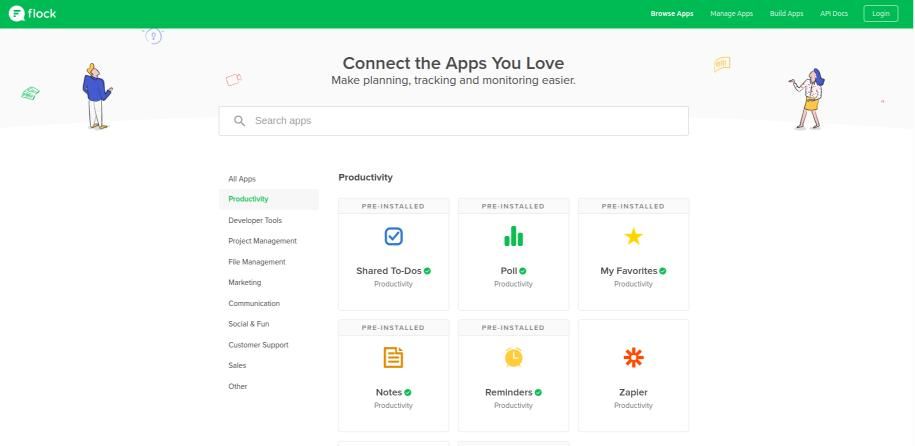This screenshot has height=446, width=915.
Task: Show Customer Support apps
Action: 258,345
